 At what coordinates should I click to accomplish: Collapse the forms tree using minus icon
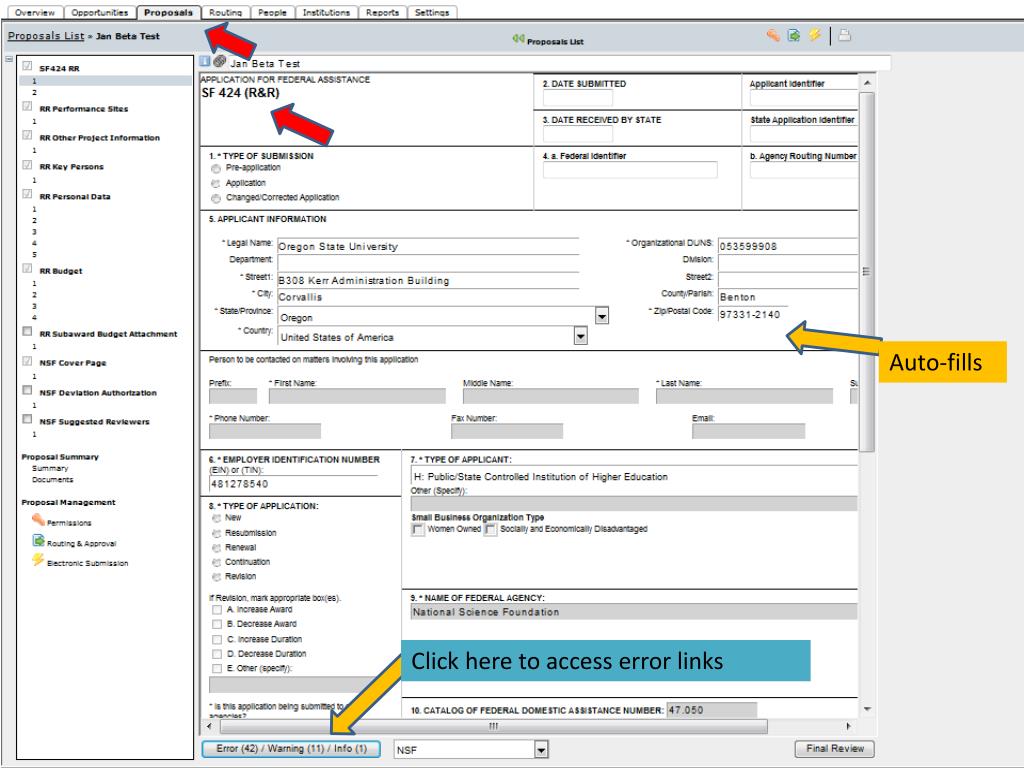[x=9, y=59]
